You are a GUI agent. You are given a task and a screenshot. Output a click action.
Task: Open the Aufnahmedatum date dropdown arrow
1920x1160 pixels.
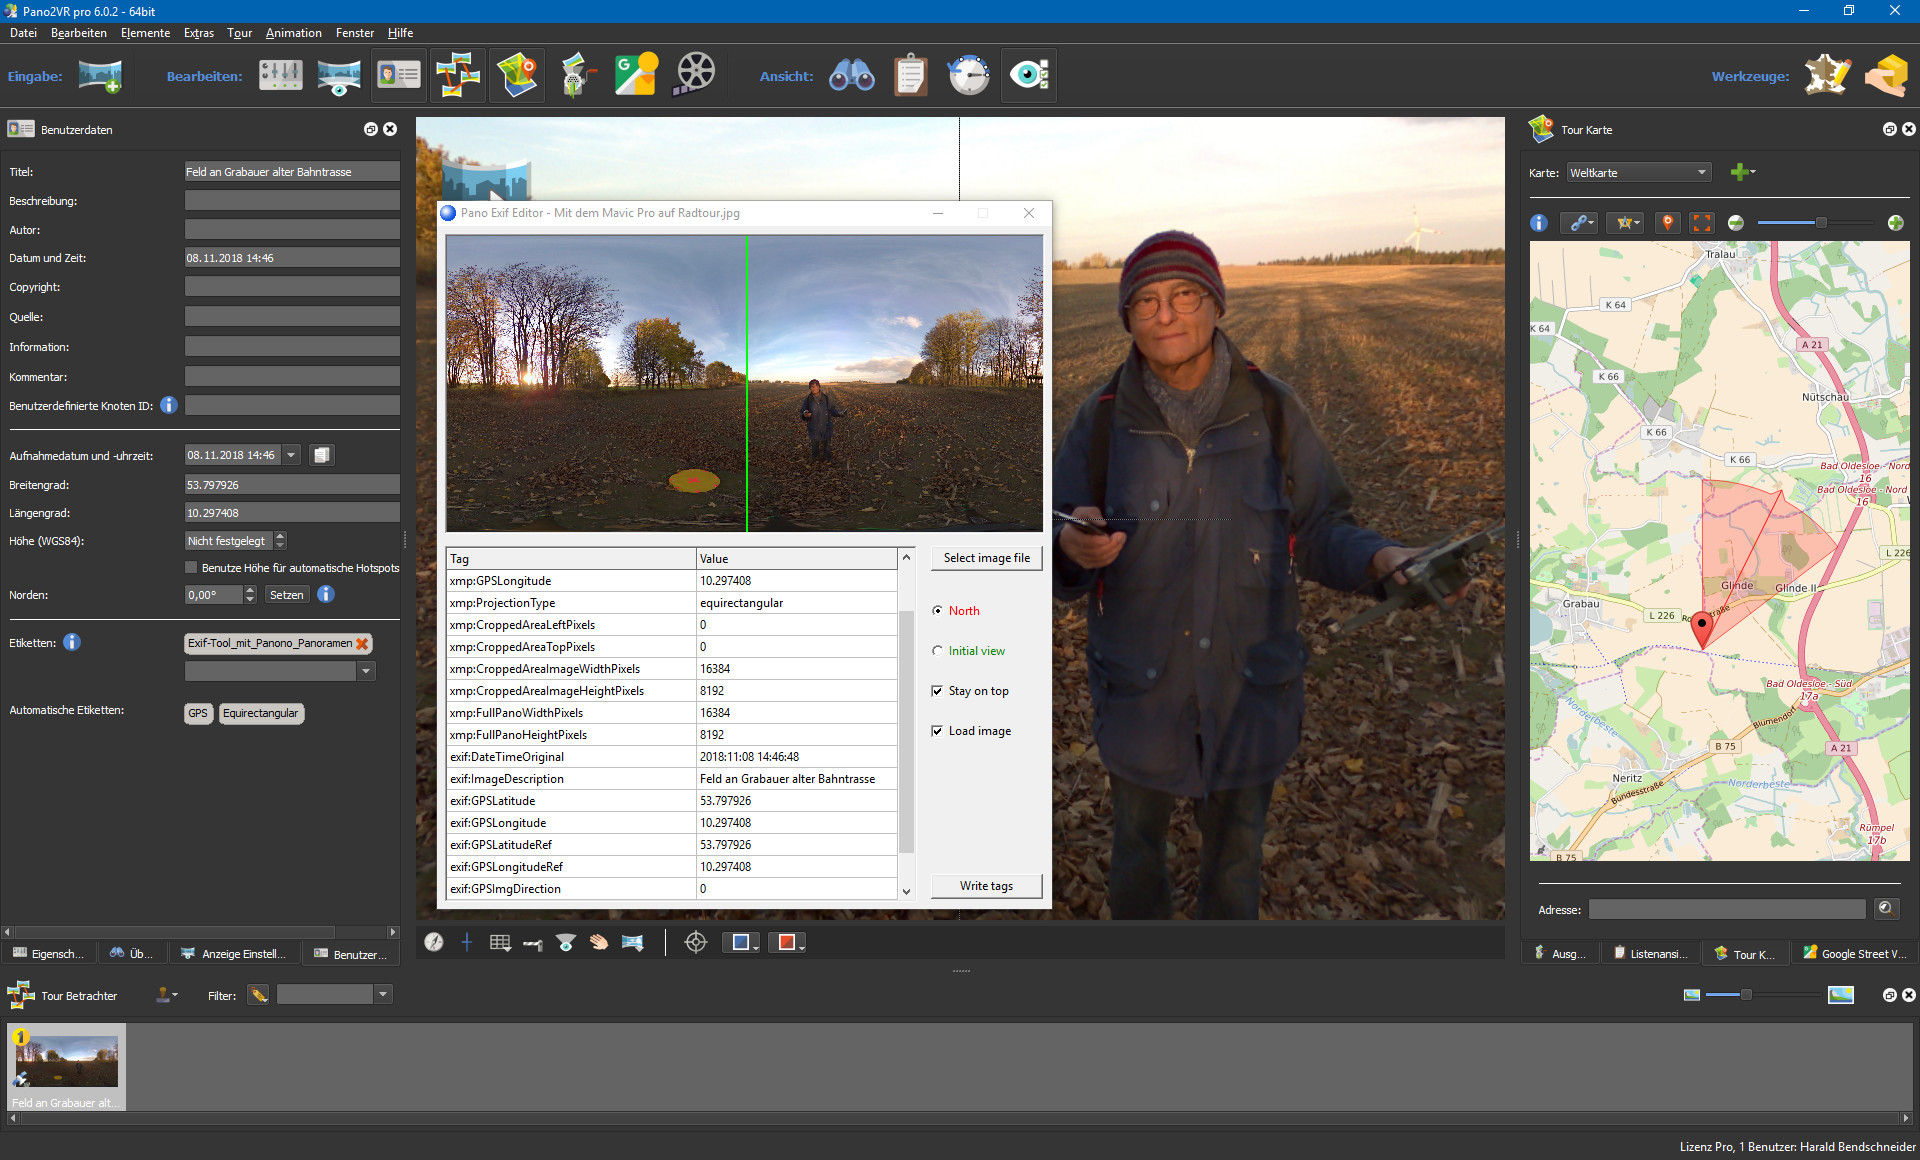[291, 456]
